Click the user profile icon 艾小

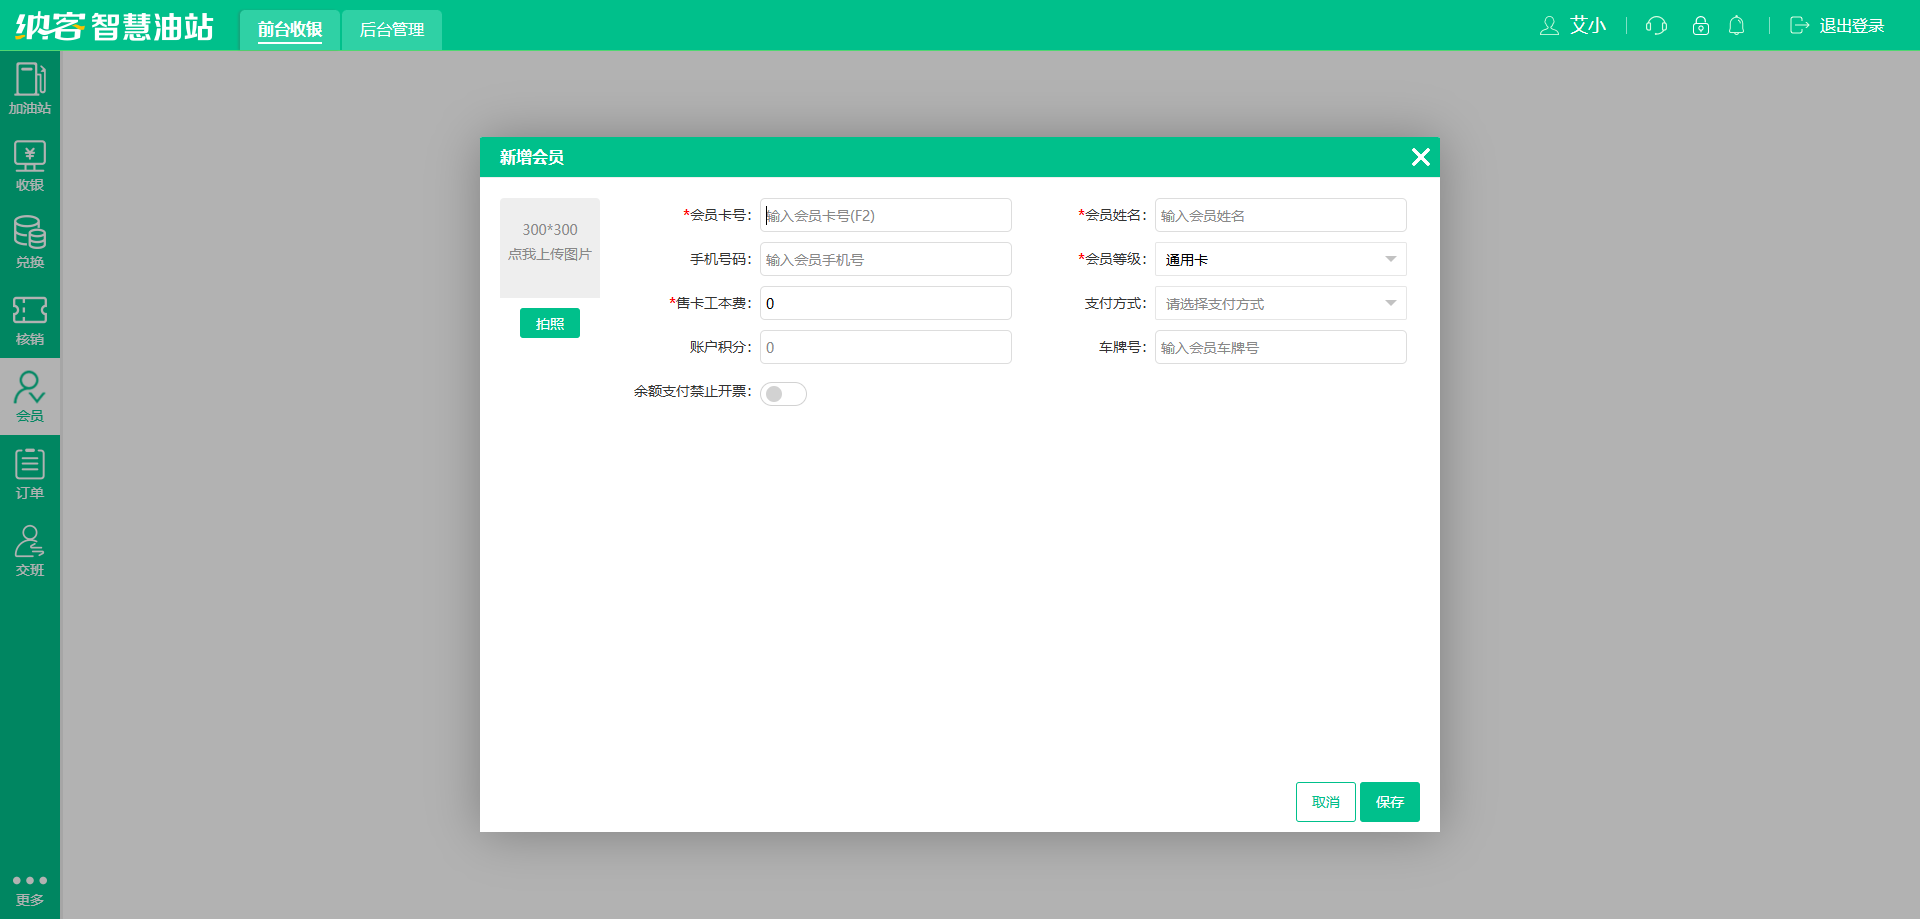(1572, 25)
